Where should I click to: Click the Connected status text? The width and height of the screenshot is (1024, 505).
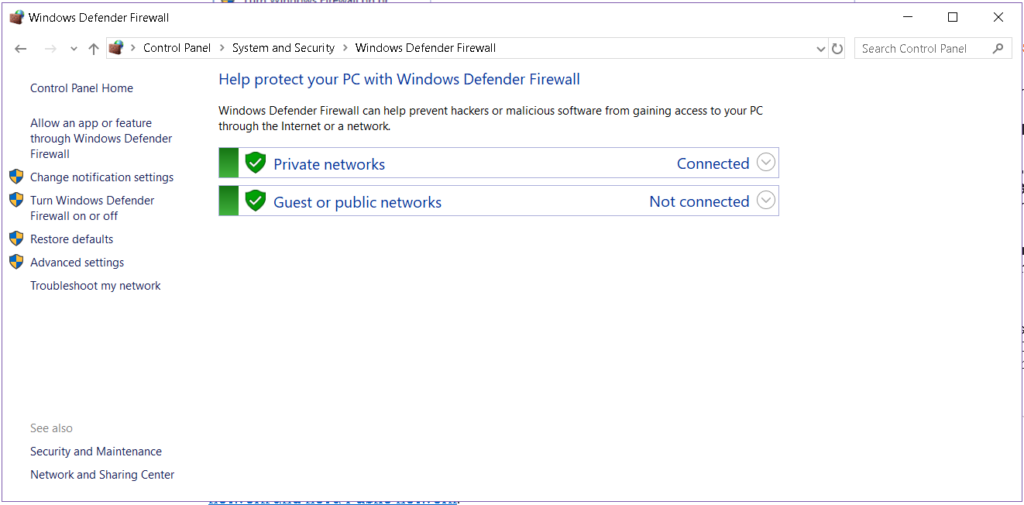tap(713, 163)
